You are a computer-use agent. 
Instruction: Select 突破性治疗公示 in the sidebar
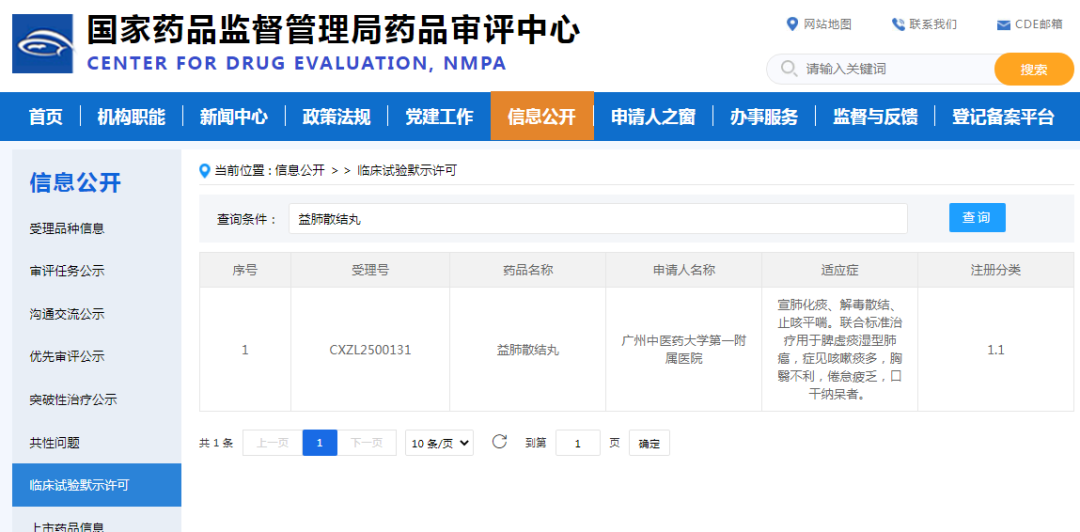[73, 399]
